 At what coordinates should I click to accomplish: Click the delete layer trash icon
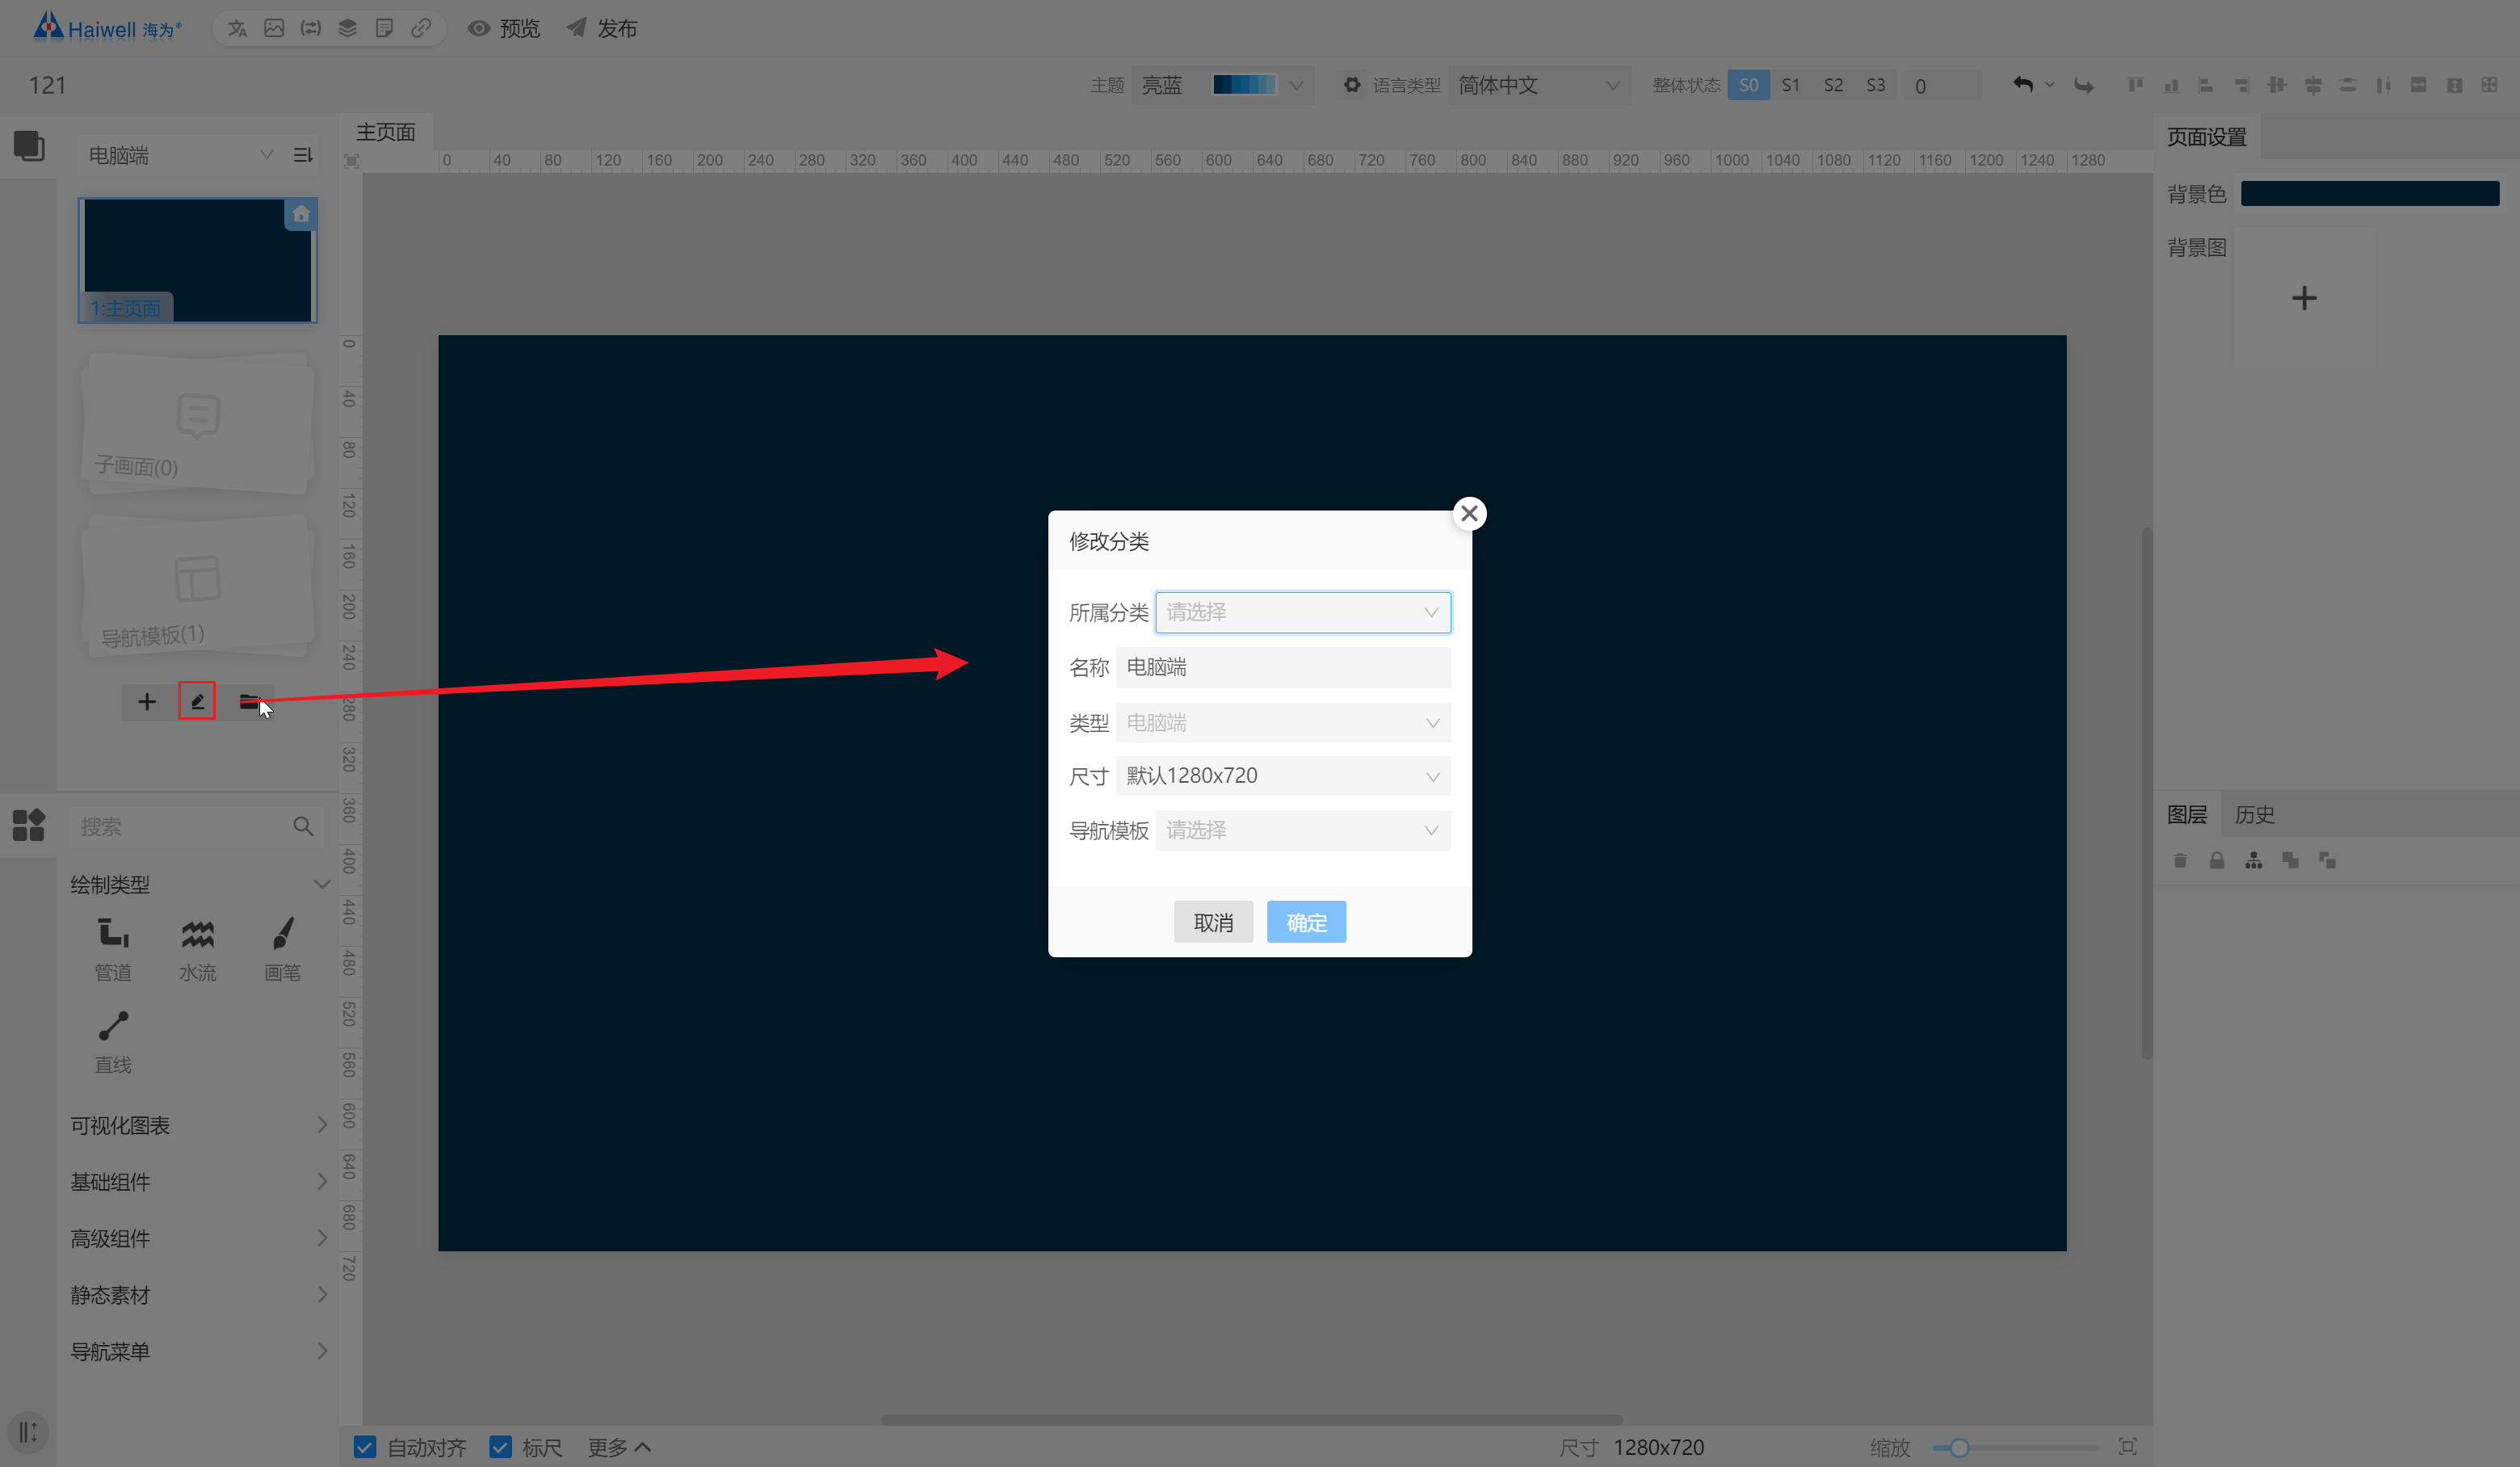point(2180,860)
